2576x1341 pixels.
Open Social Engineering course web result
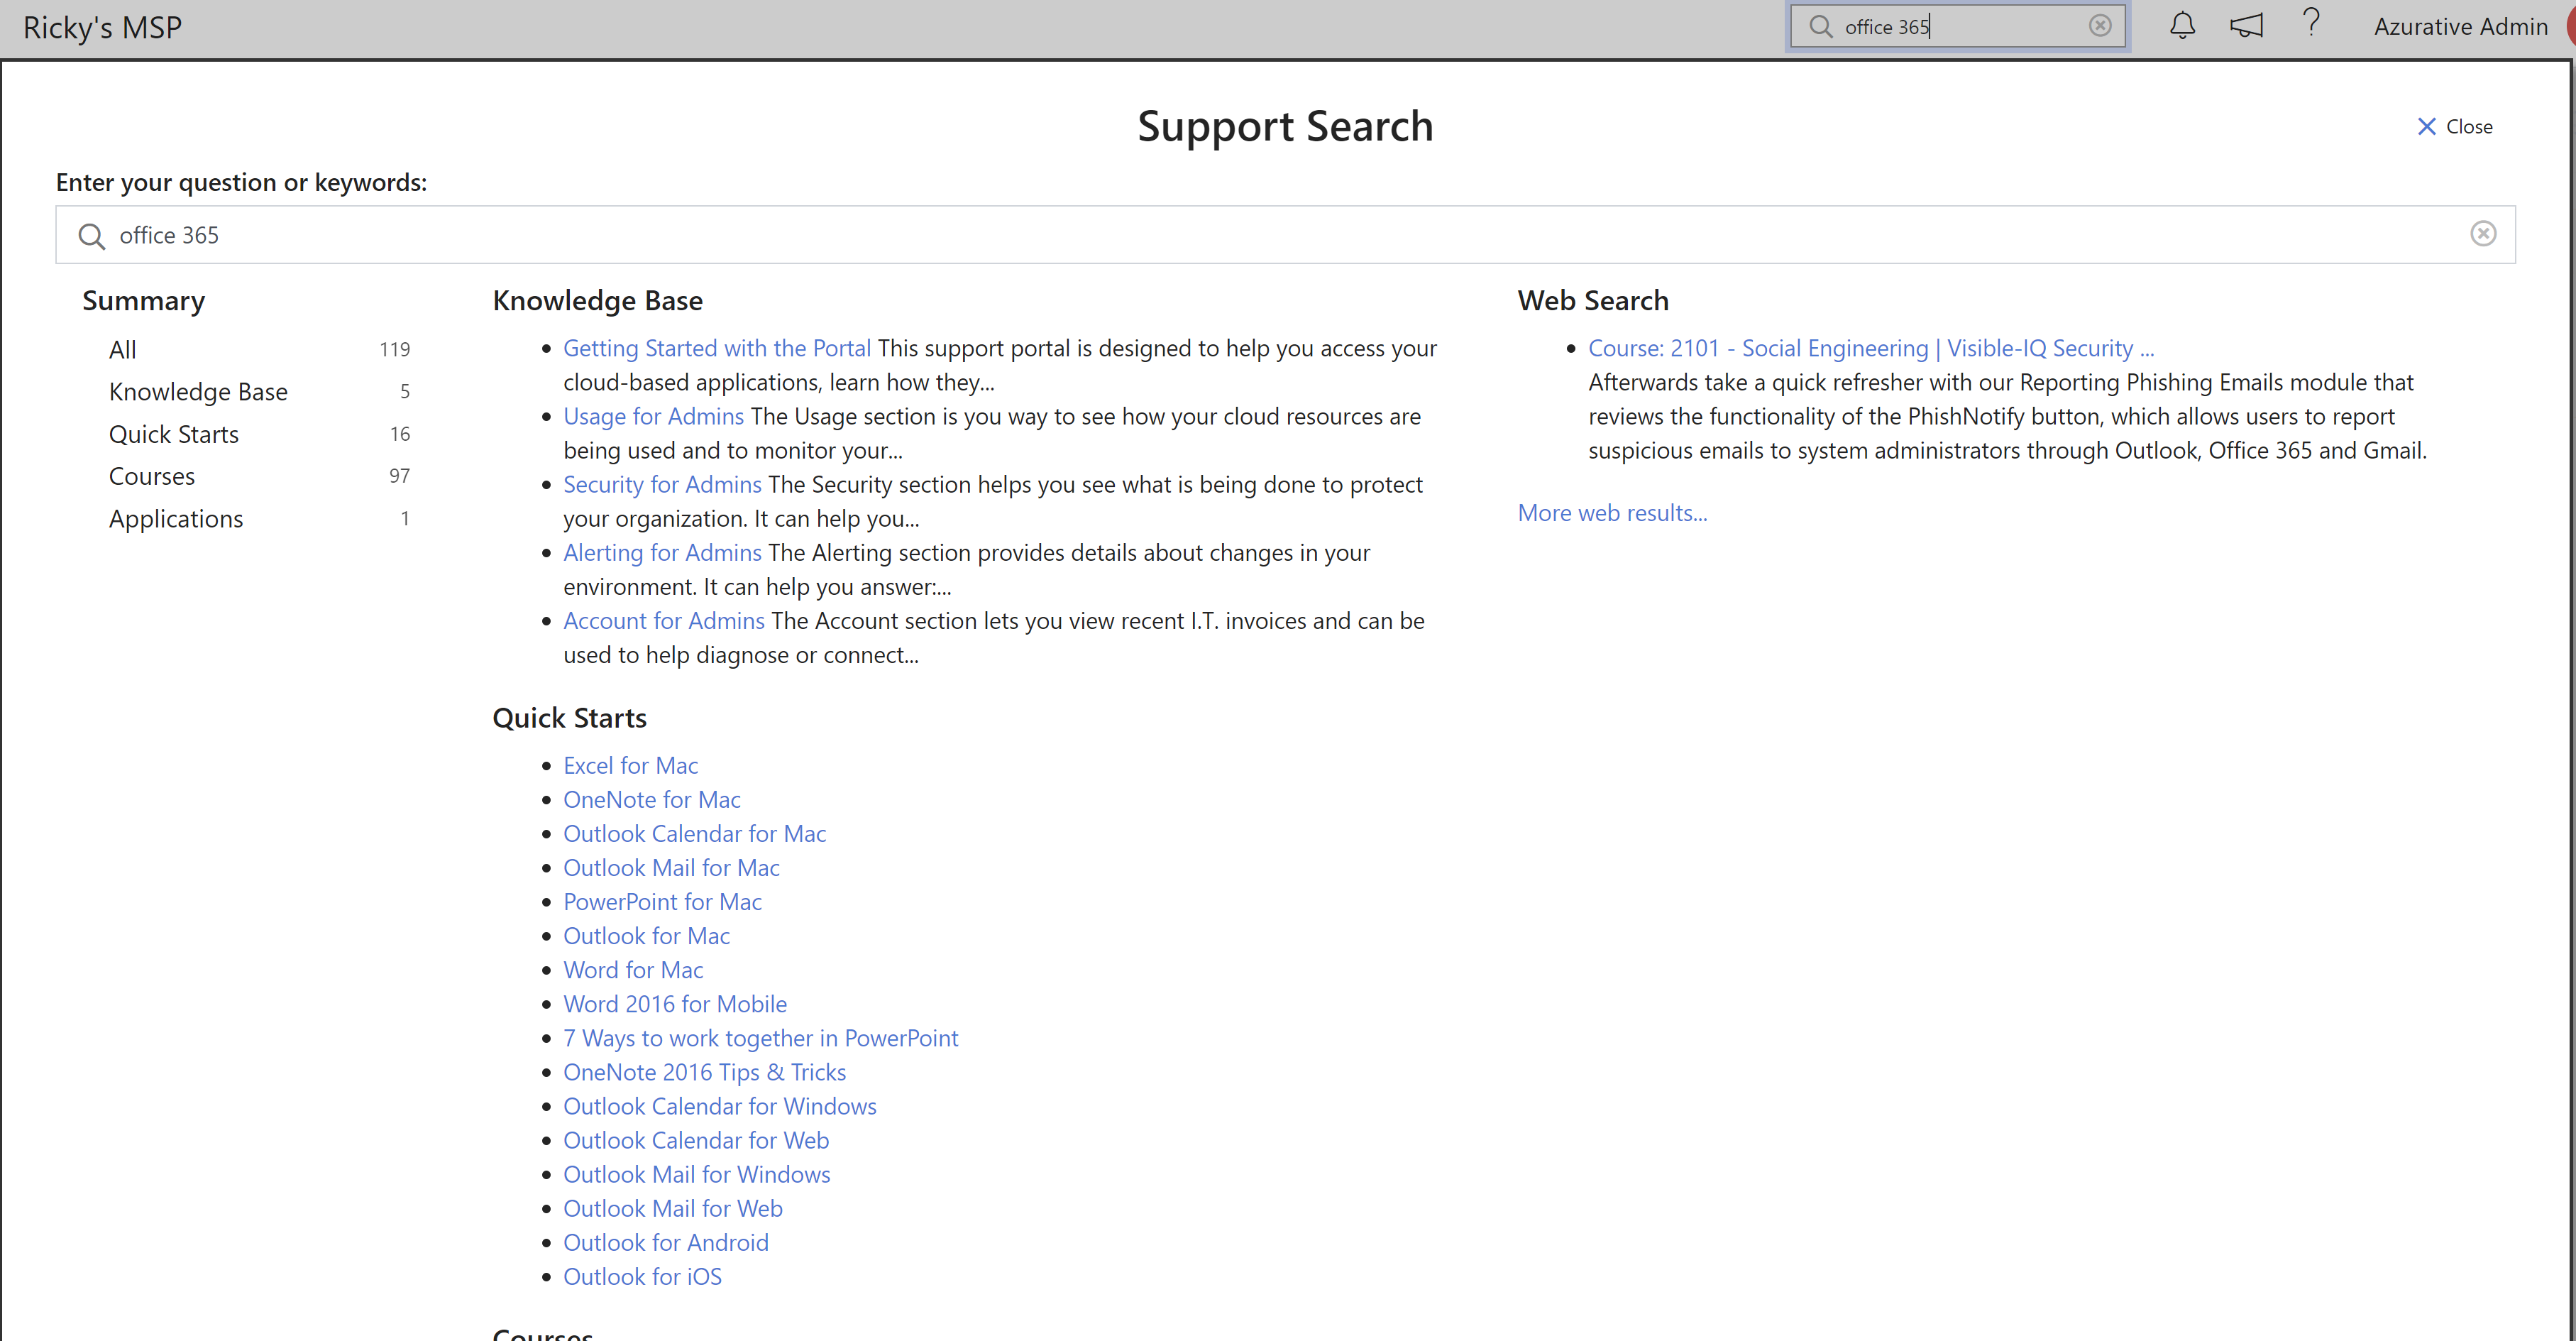click(x=1870, y=348)
